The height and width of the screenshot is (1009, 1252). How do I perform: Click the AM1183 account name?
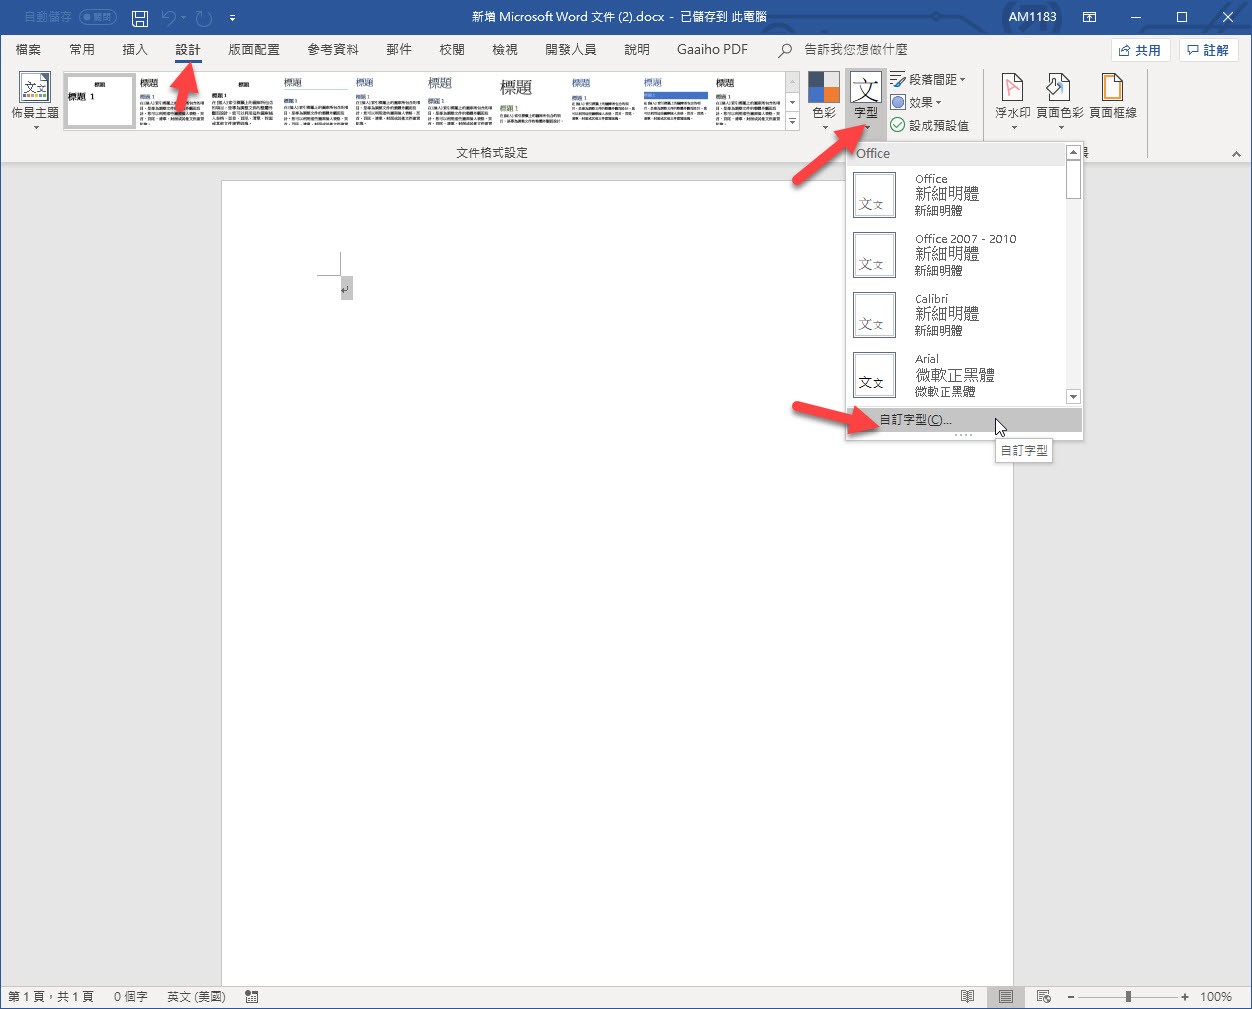click(1032, 17)
